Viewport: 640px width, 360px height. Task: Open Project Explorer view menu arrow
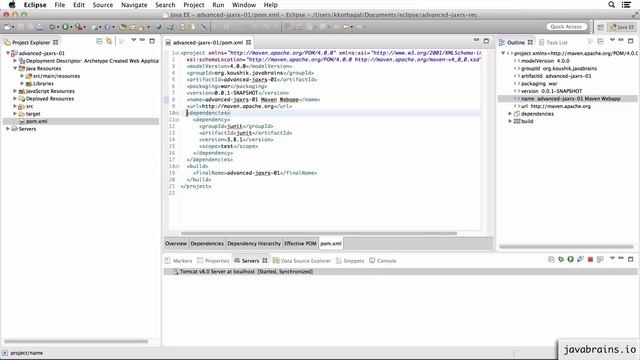pos(133,40)
